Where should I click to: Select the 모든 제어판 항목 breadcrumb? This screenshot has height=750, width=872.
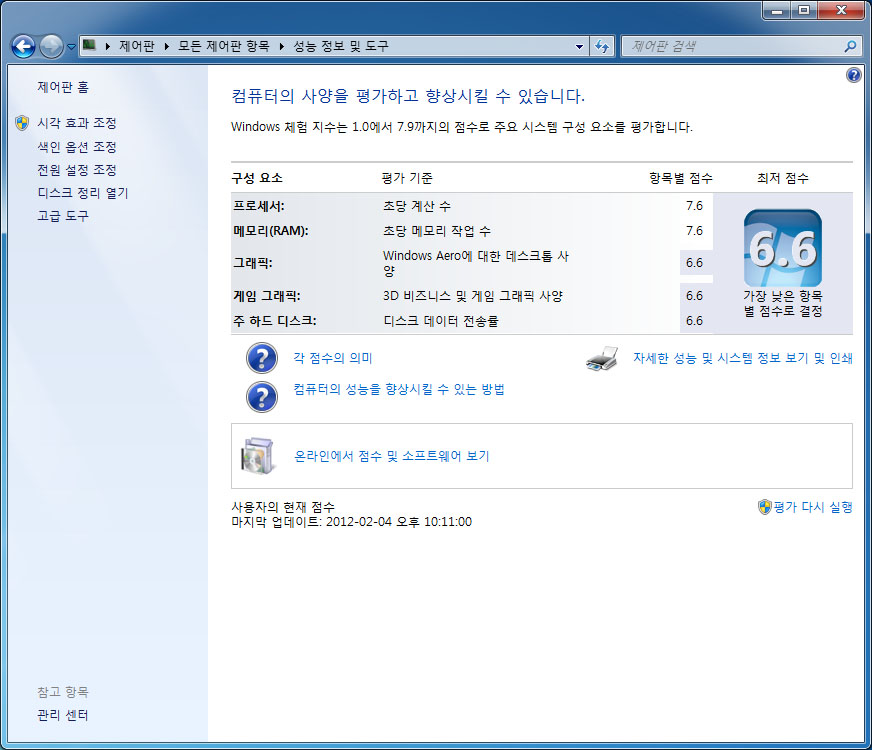[224, 46]
